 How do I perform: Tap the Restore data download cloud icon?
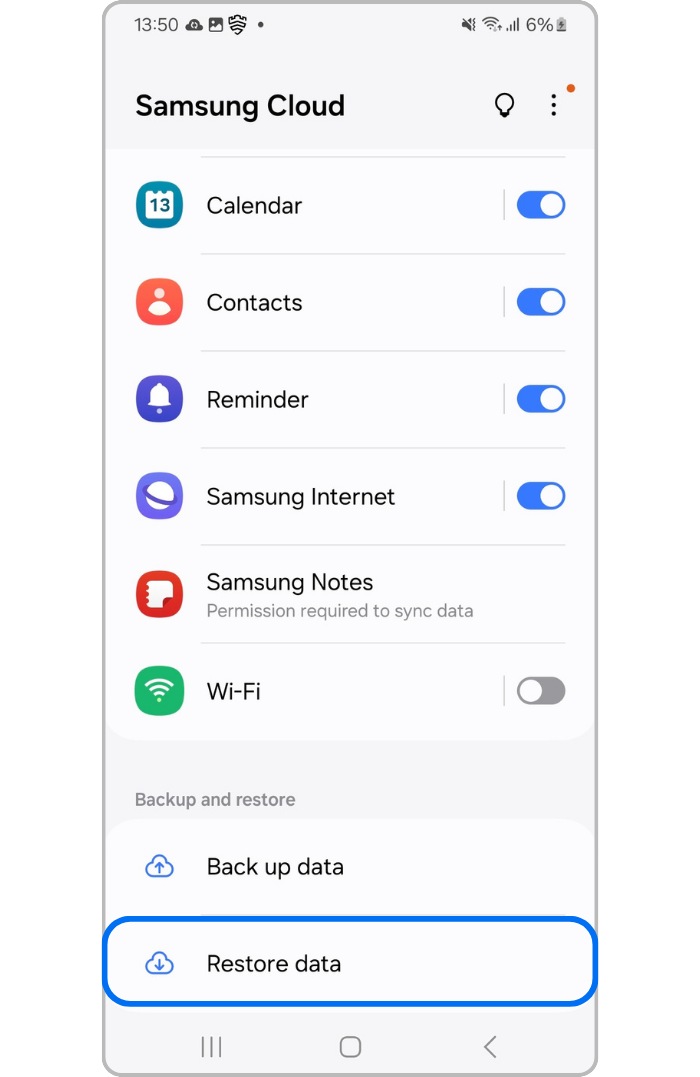(159, 964)
